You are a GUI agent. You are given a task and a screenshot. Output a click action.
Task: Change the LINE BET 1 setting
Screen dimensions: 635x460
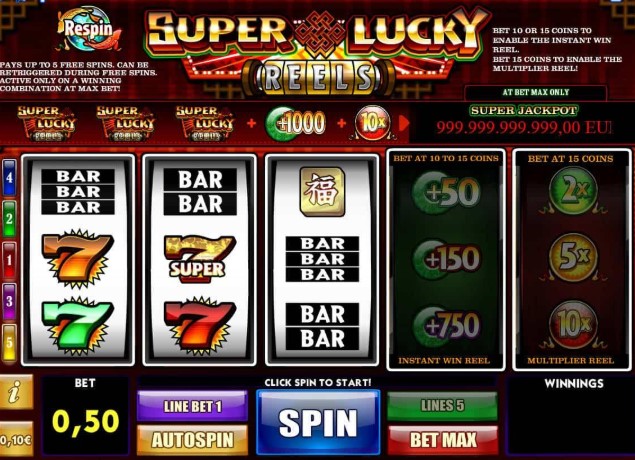point(192,406)
